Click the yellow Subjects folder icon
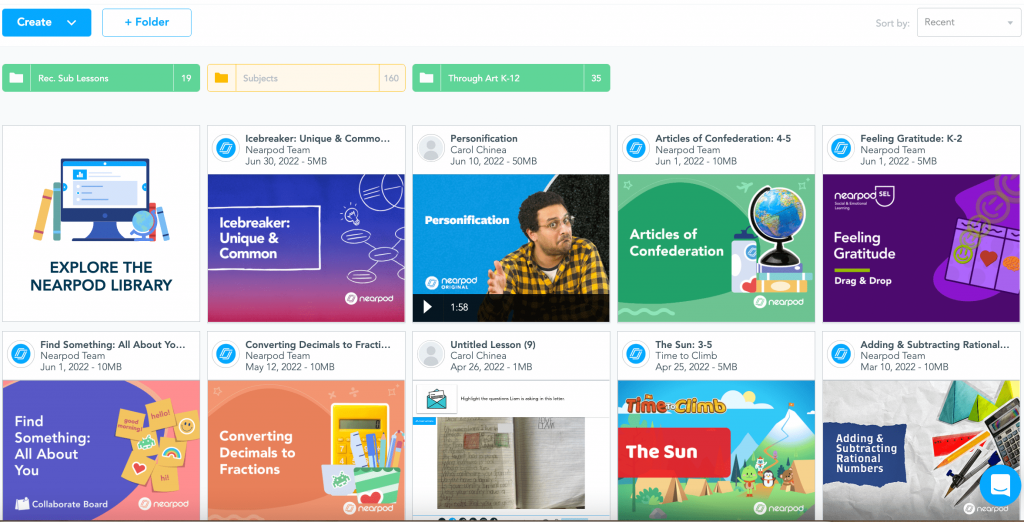Image resolution: width=1024 pixels, height=522 pixels. tap(221, 78)
